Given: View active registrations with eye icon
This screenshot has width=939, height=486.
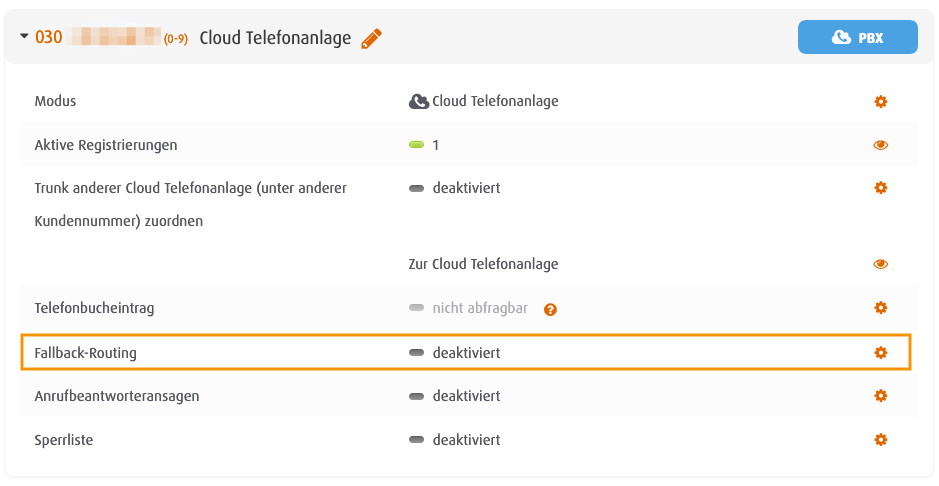Looking at the screenshot, I should [880, 145].
